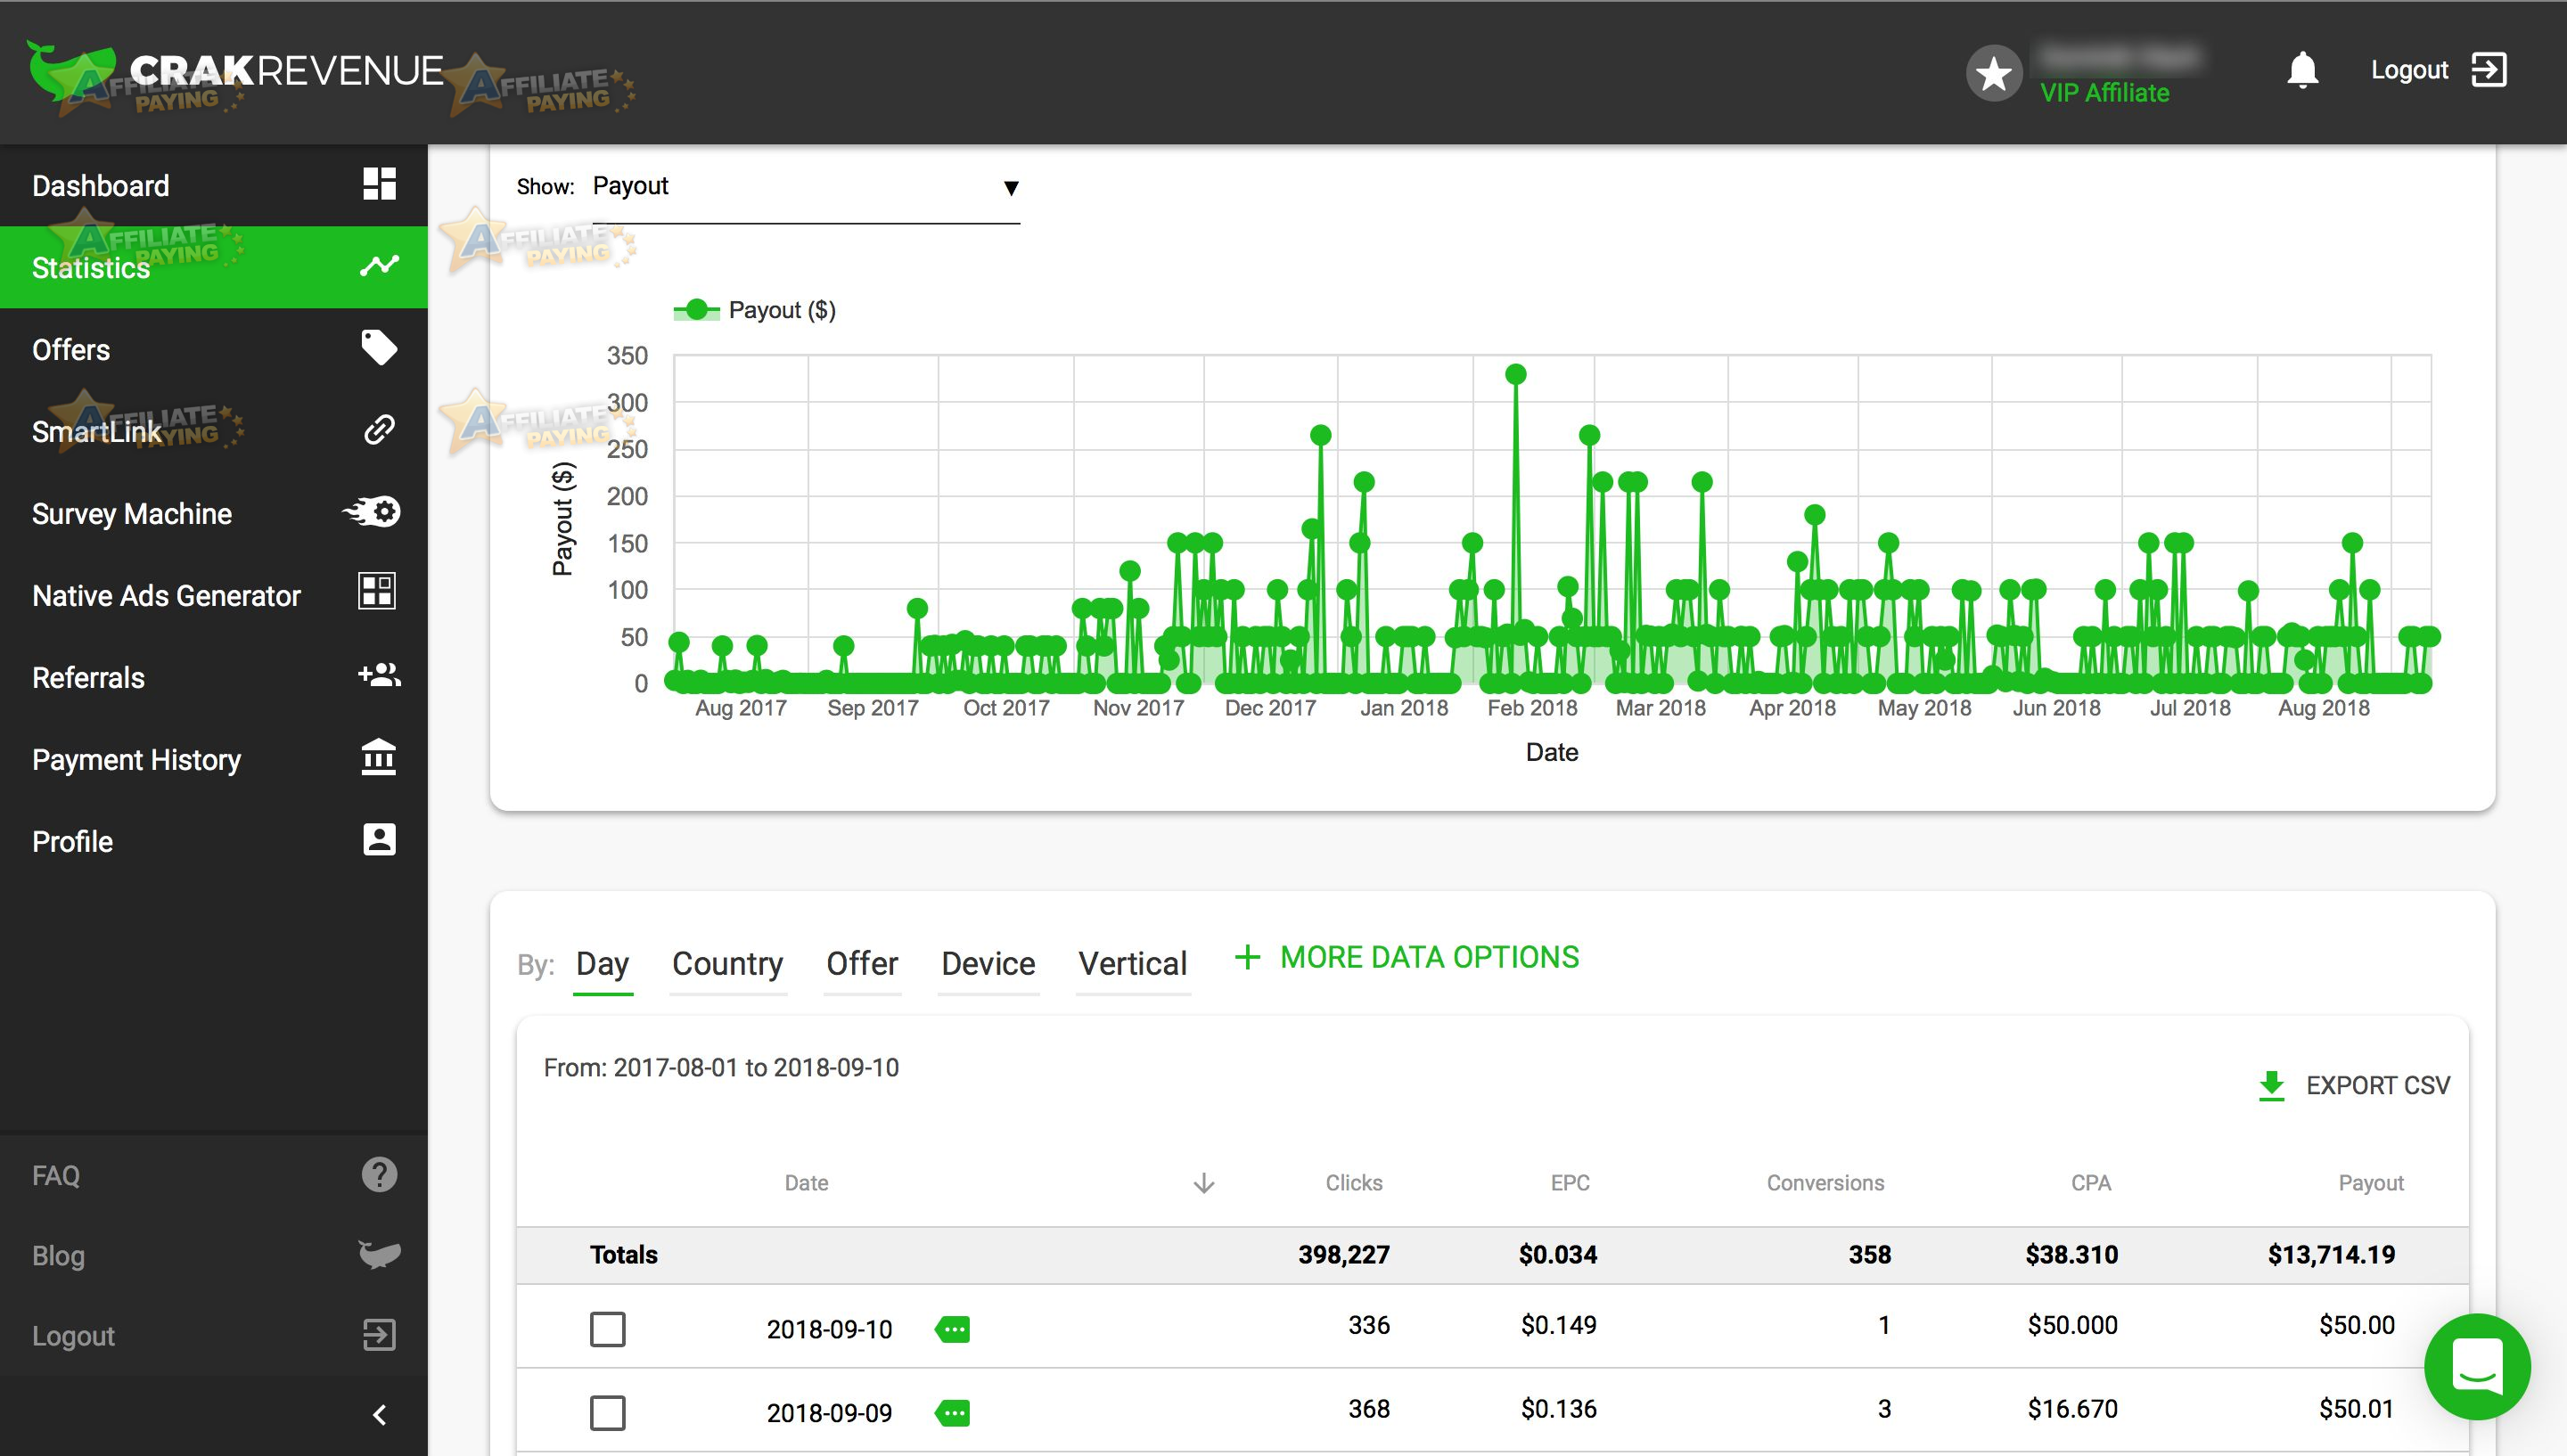Image resolution: width=2567 pixels, height=1456 pixels.
Task: Open the live chat bubble widget
Action: pos(2477,1366)
